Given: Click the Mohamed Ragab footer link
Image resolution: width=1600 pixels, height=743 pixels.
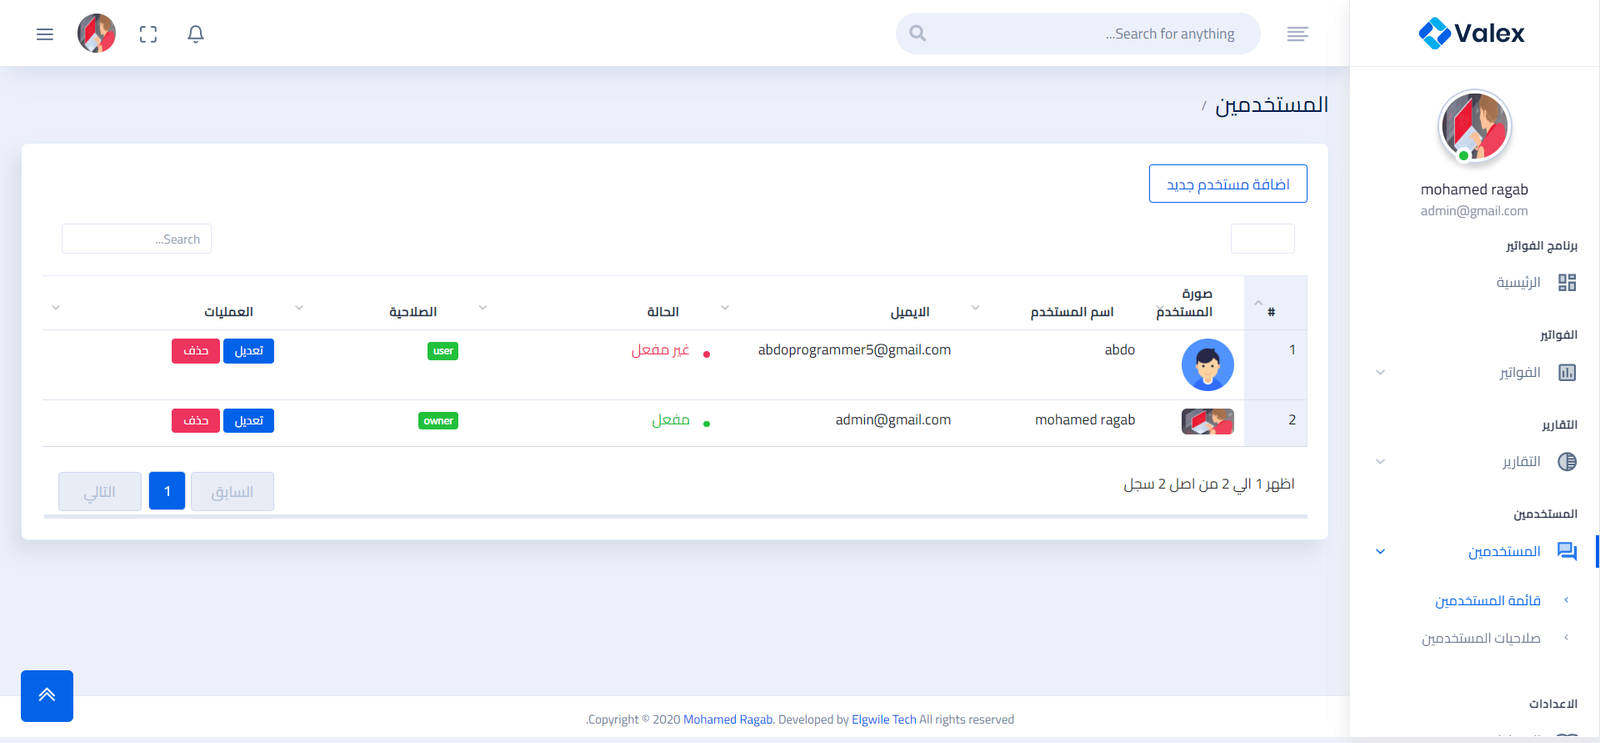Looking at the screenshot, I should (727, 719).
